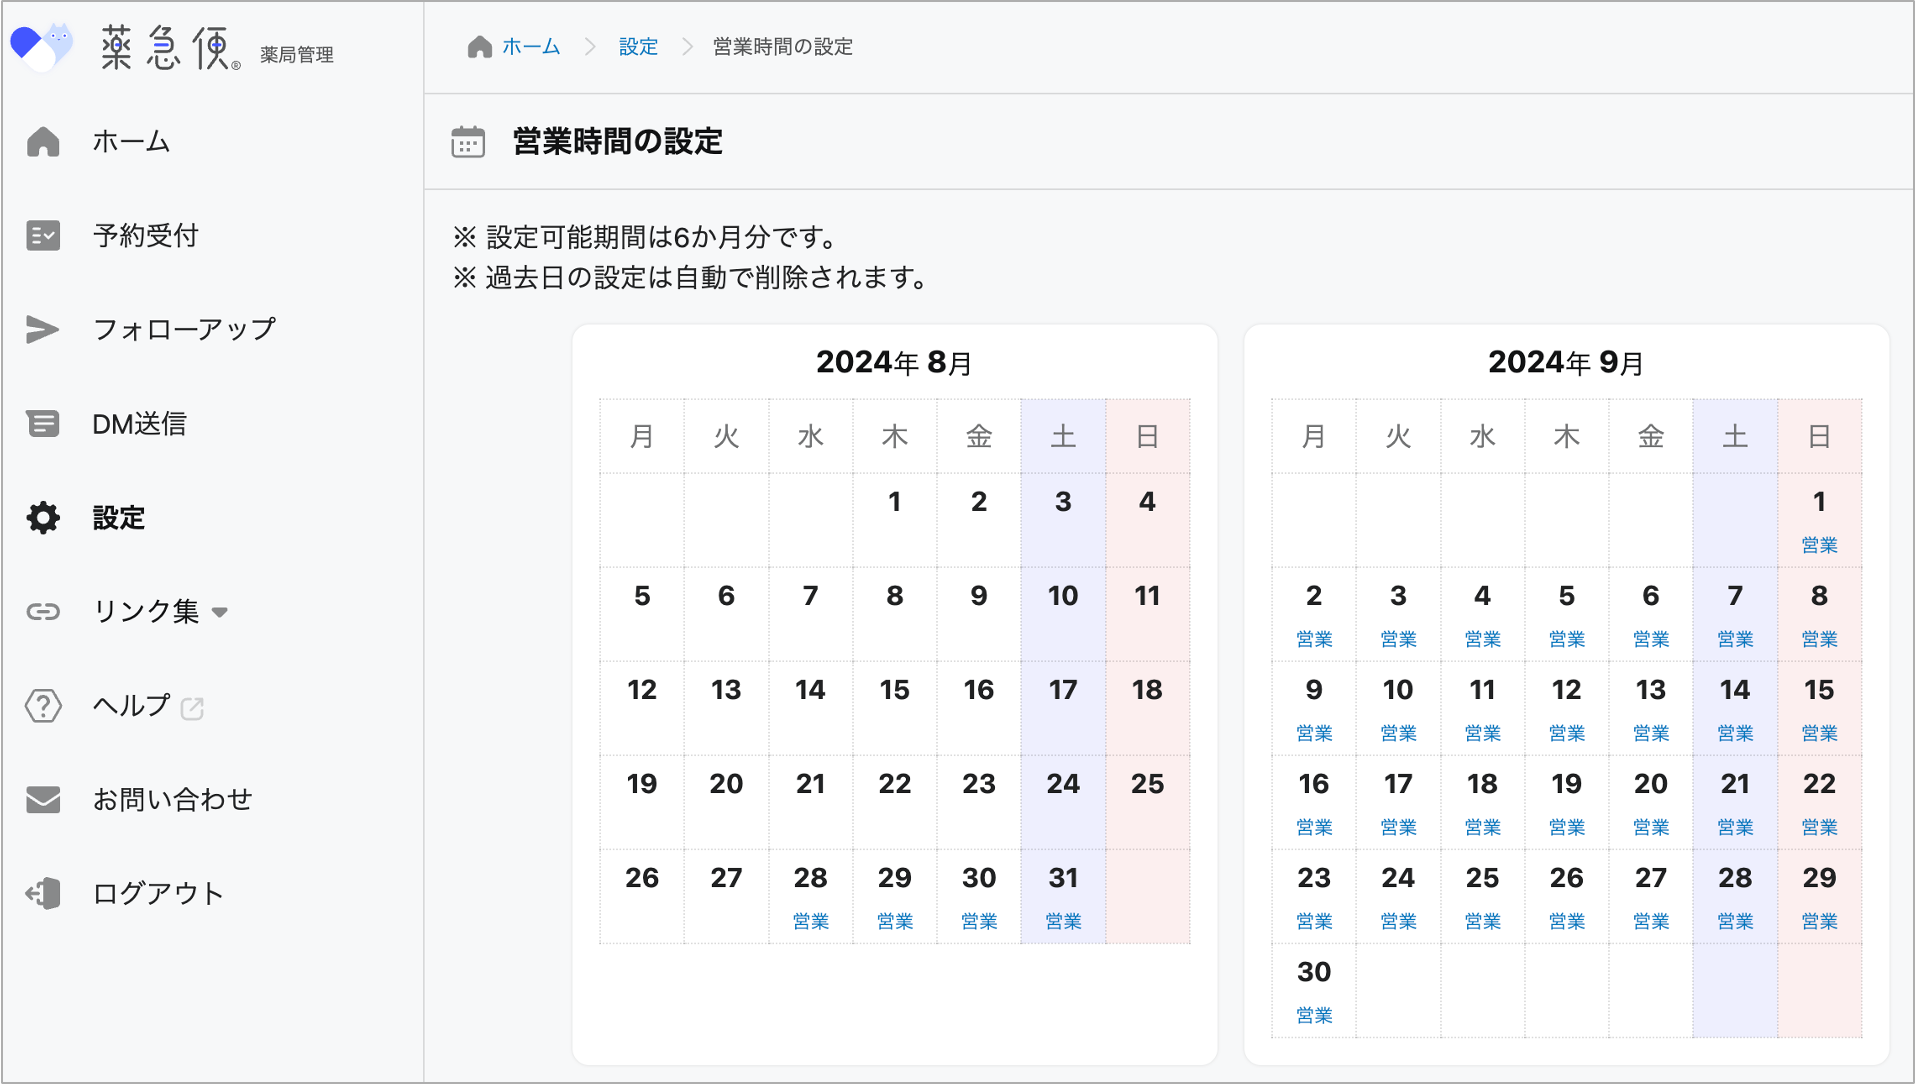Open the ホーム breadcrumb link

point(530,47)
